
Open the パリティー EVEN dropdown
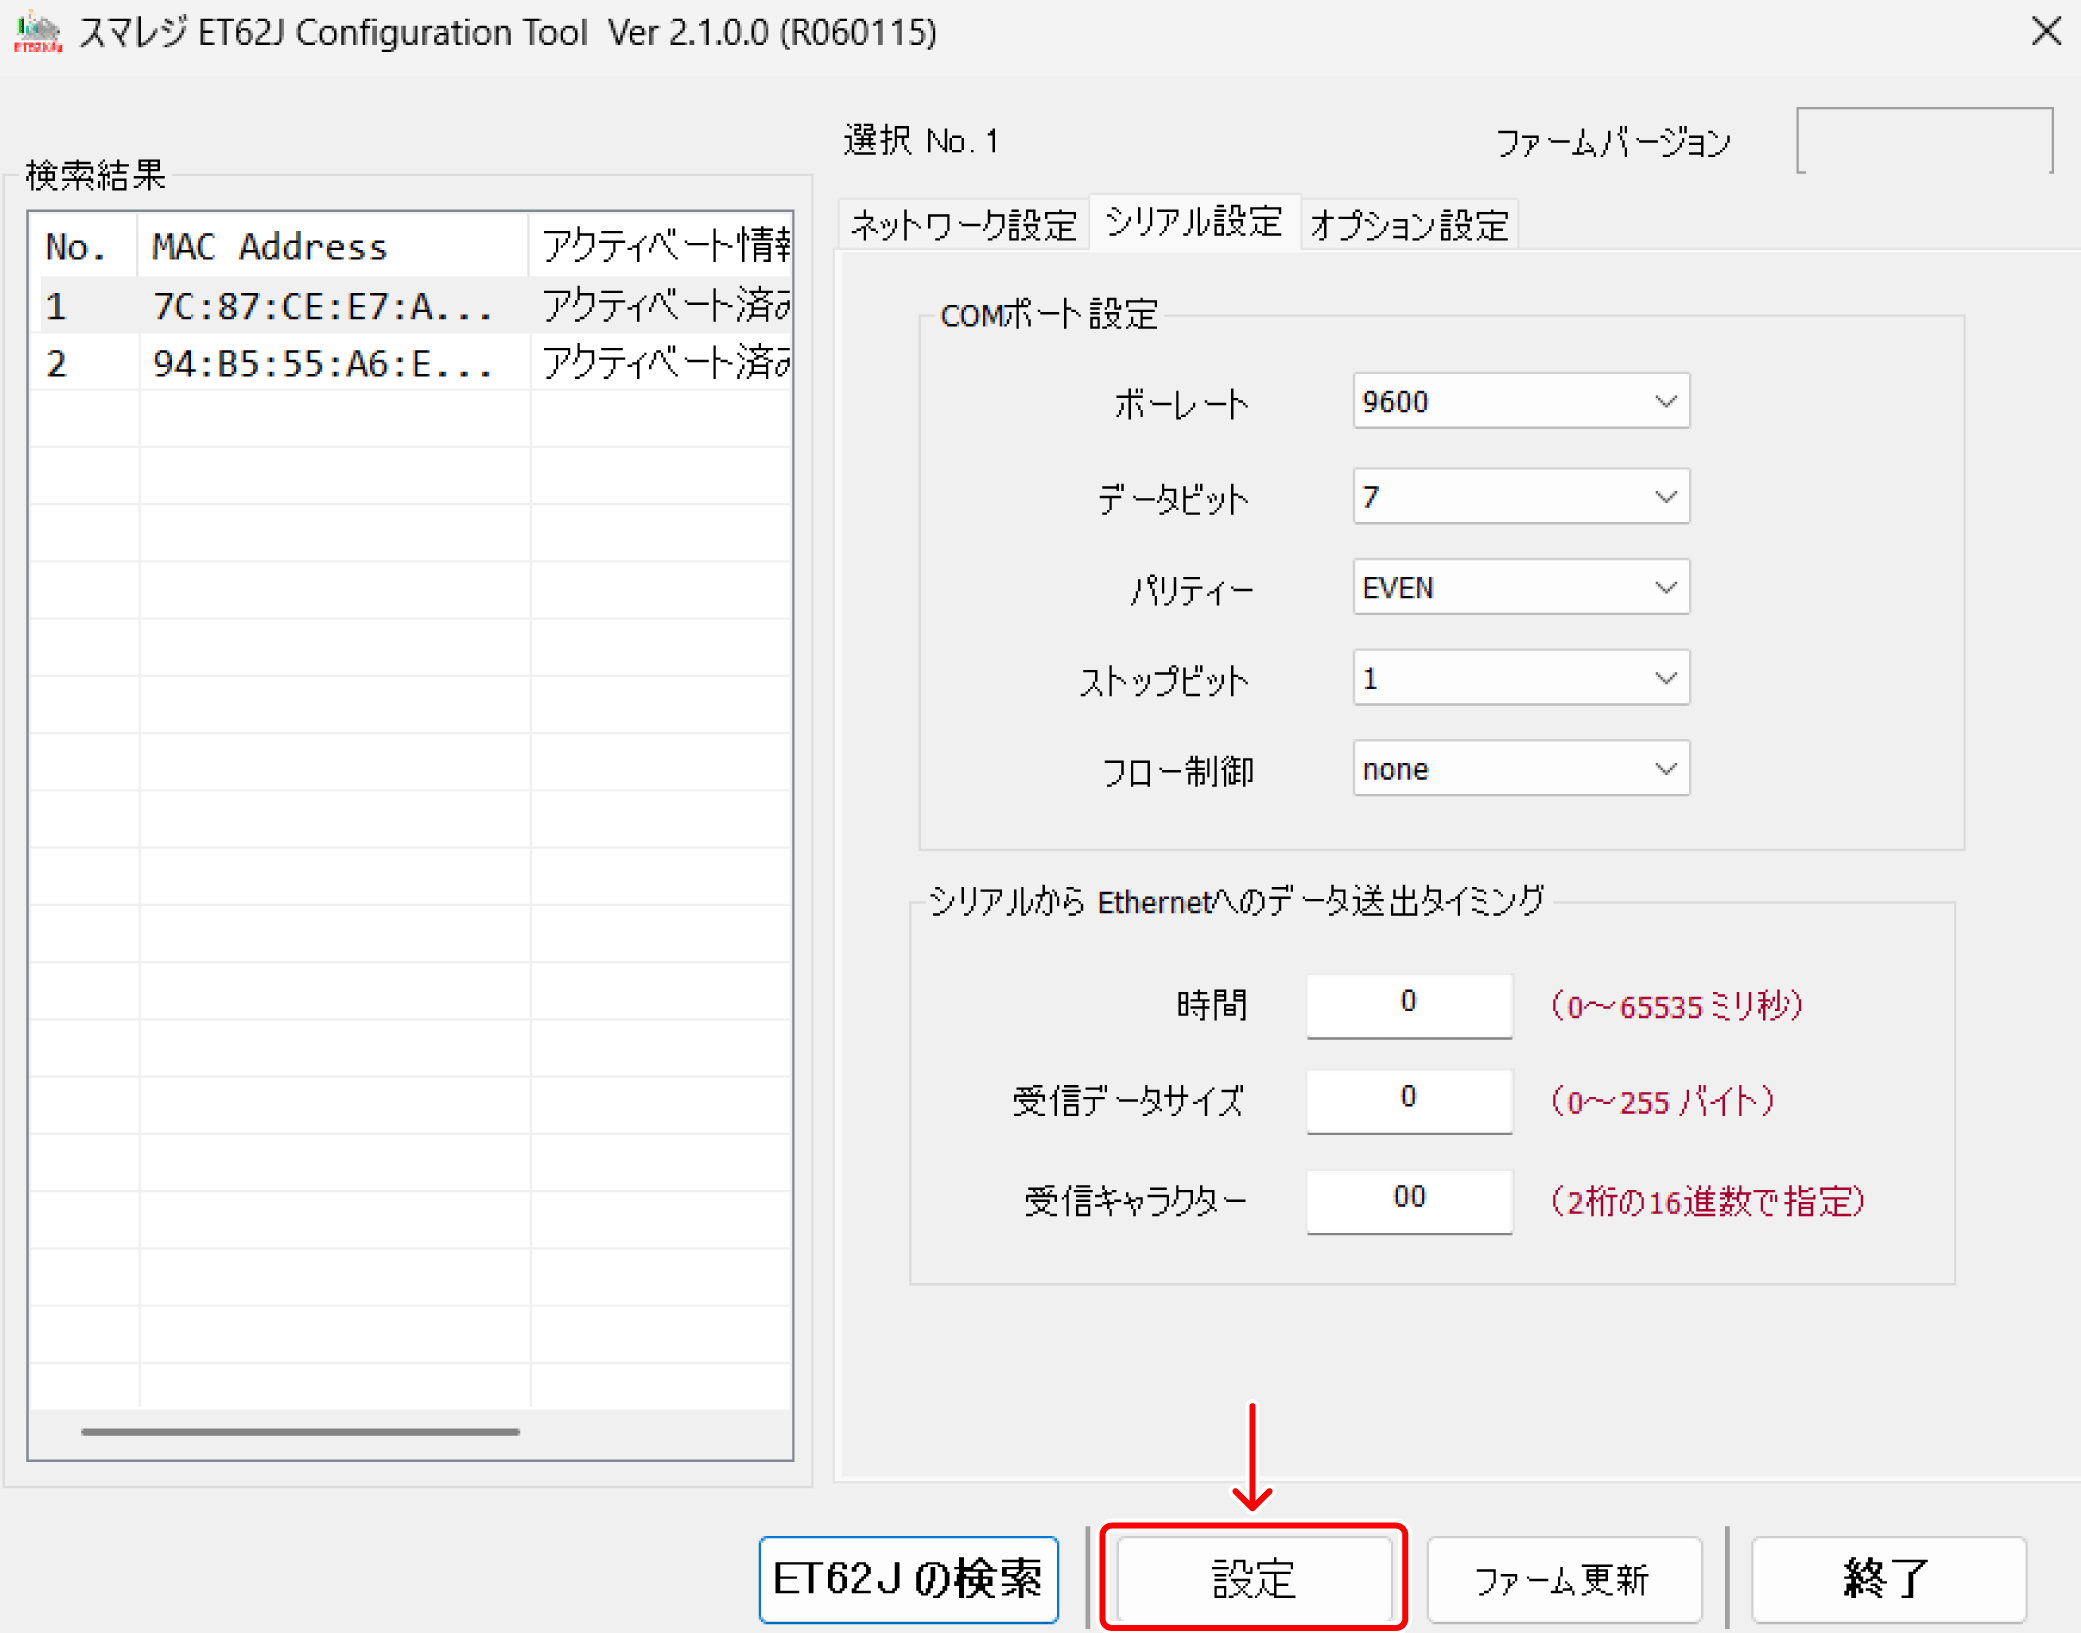pos(1520,588)
